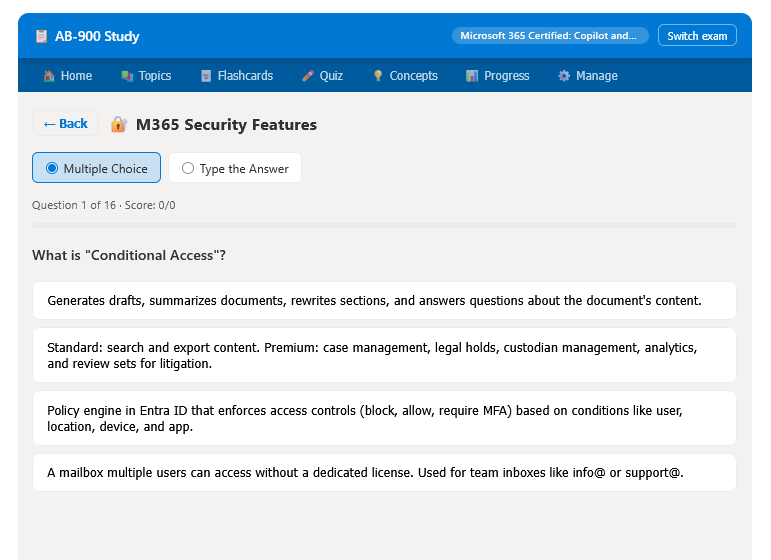Choose answer starting 'Standard: search and export content'
The height and width of the screenshot is (560, 771).
[384, 355]
